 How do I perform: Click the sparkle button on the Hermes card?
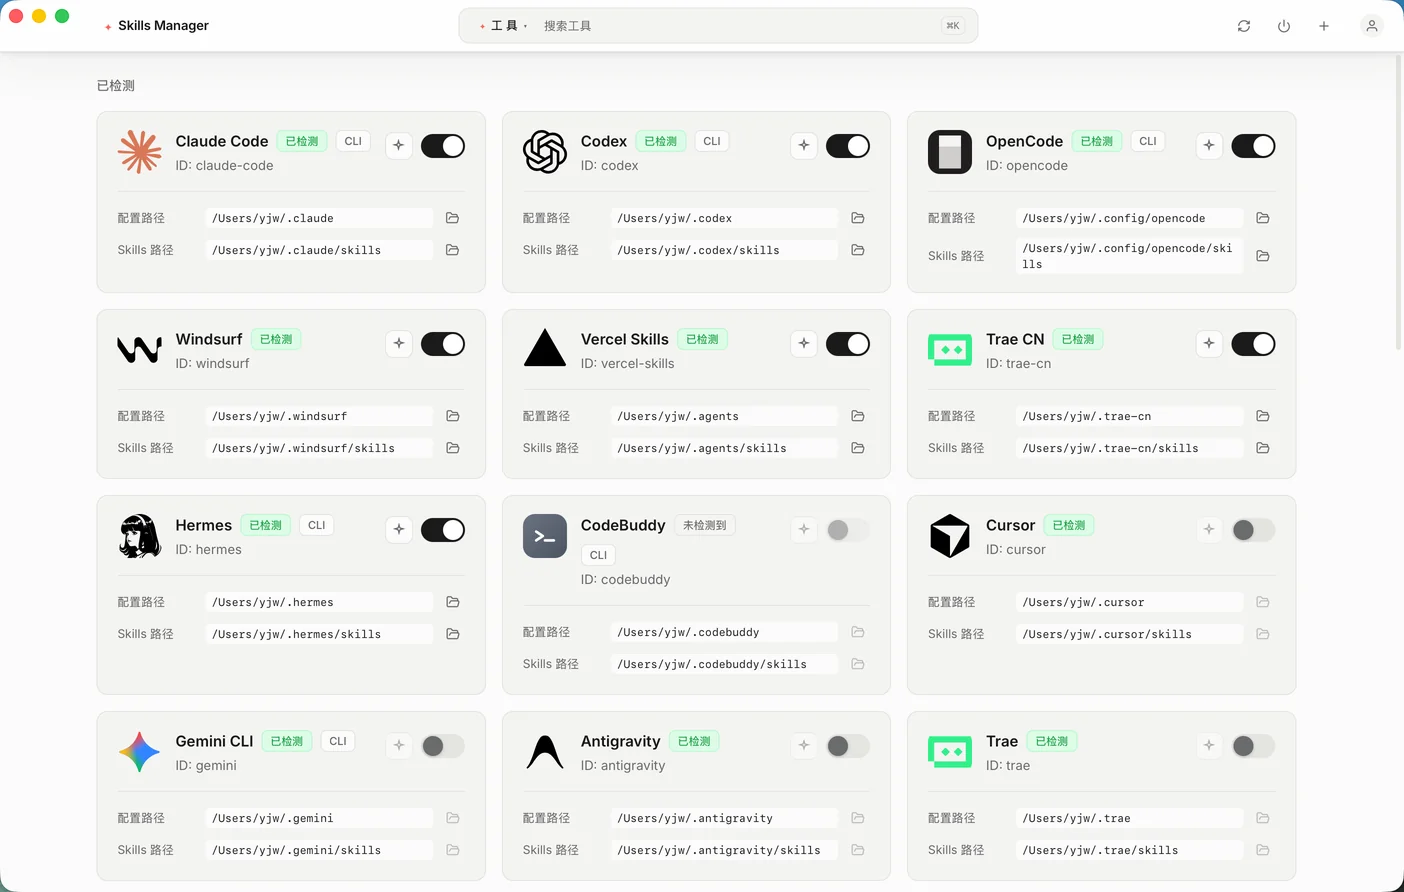[399, 530]
